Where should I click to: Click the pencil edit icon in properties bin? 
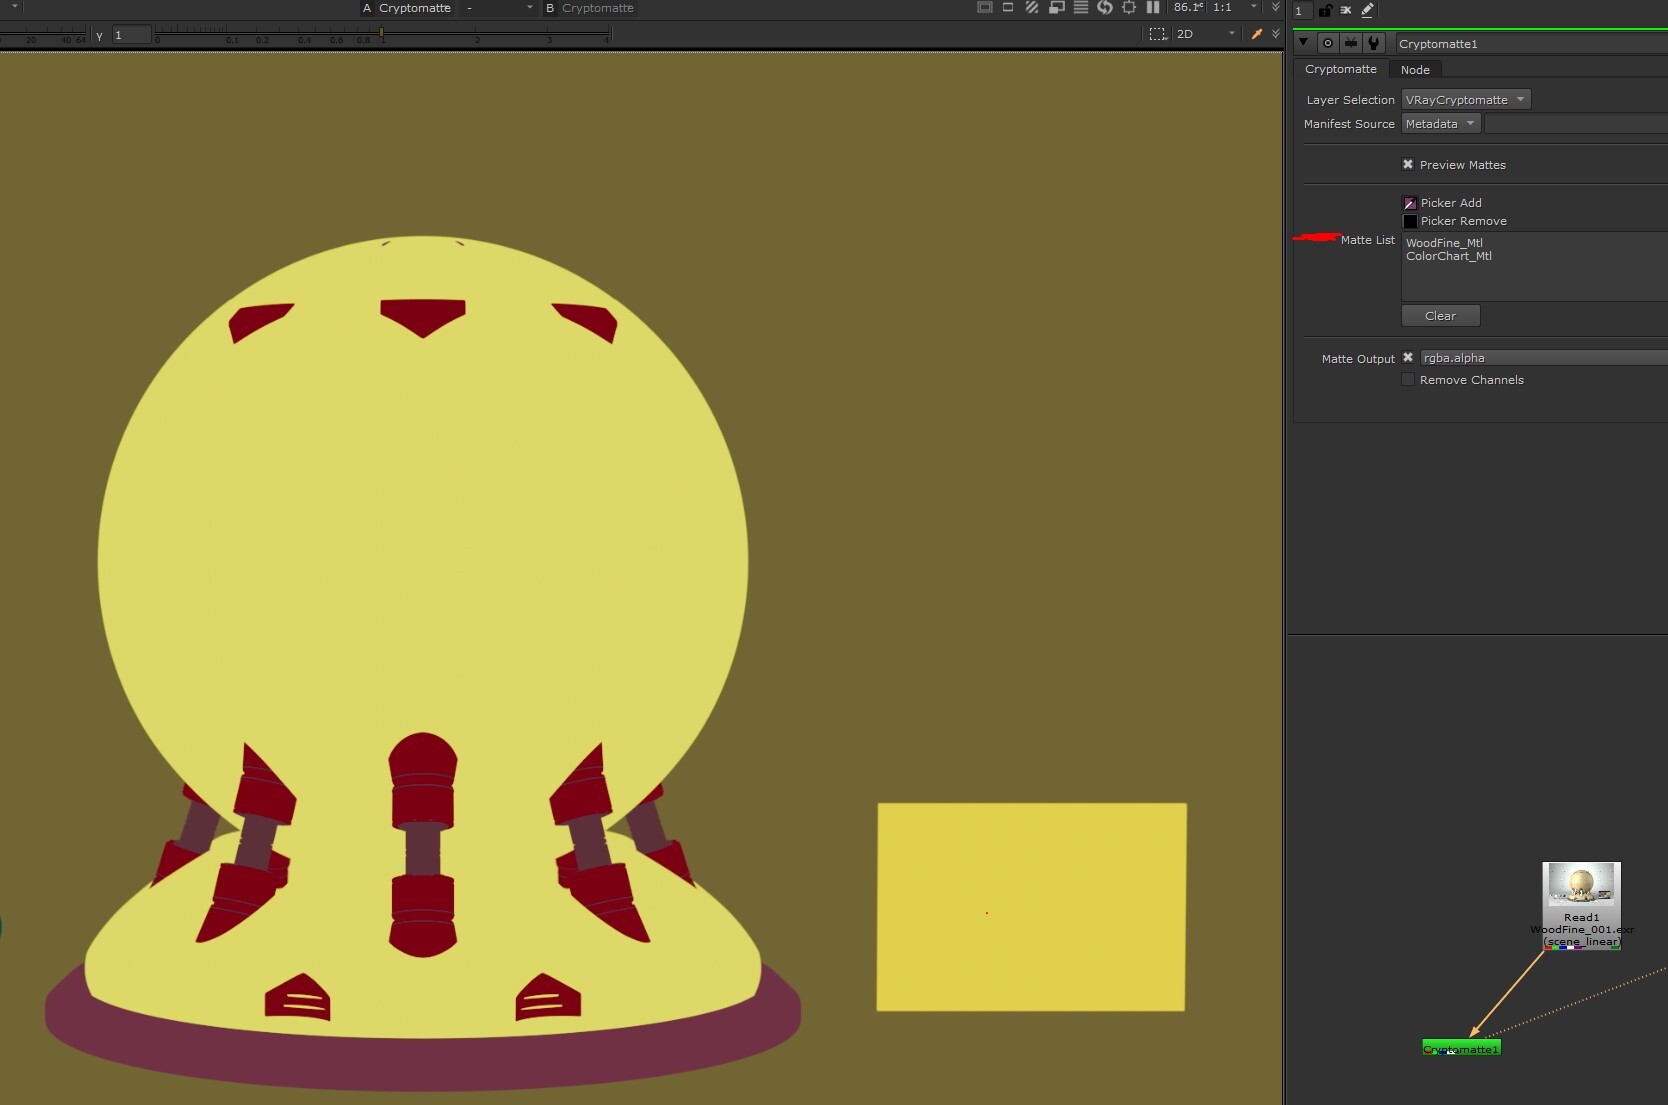(1367, 10)
